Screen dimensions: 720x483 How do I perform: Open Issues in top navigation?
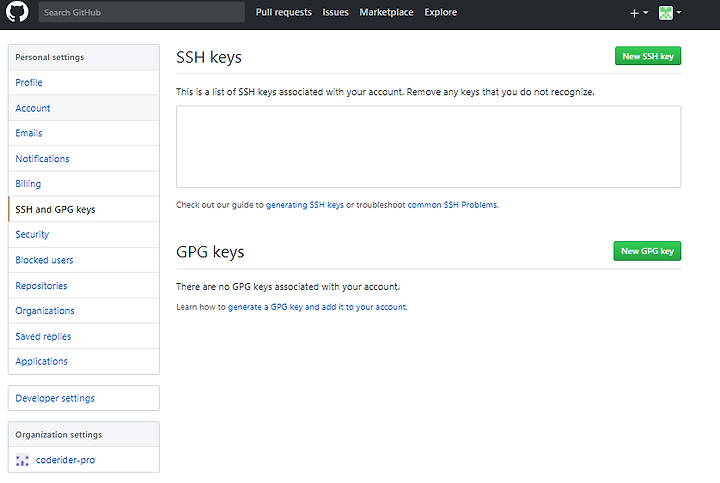pos(335,12)
